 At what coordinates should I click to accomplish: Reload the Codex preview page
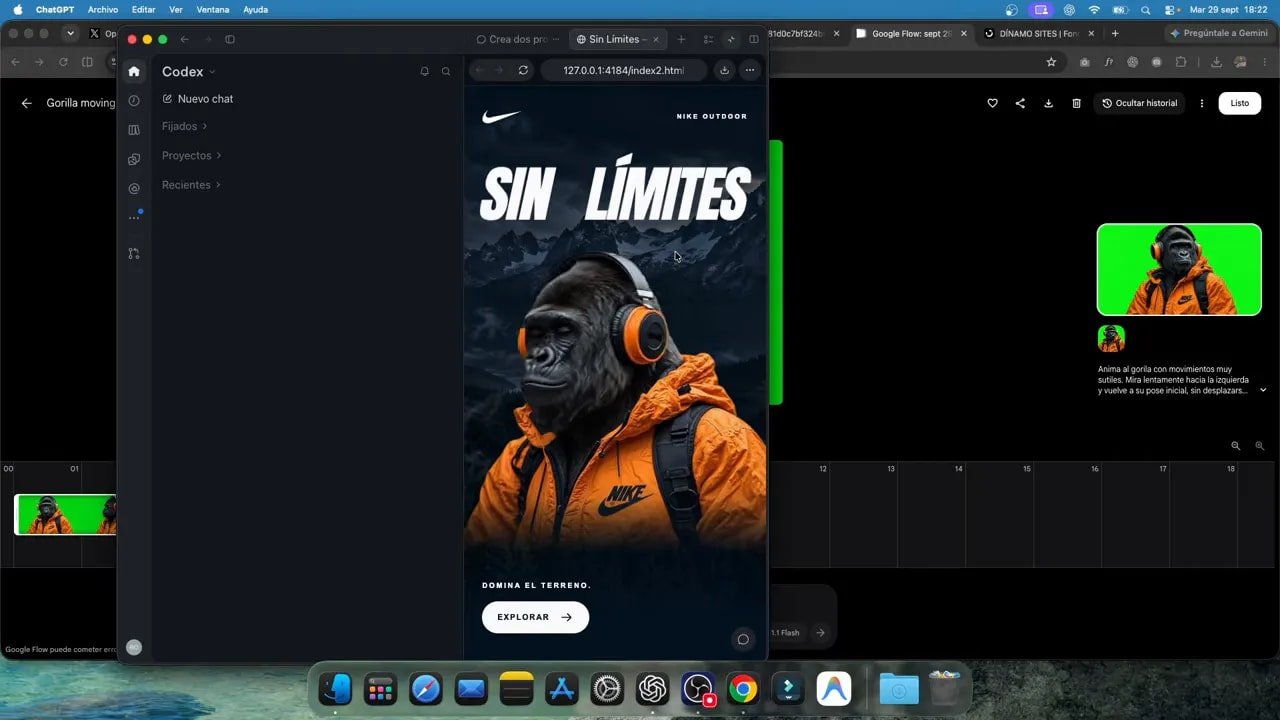point(523,70)
